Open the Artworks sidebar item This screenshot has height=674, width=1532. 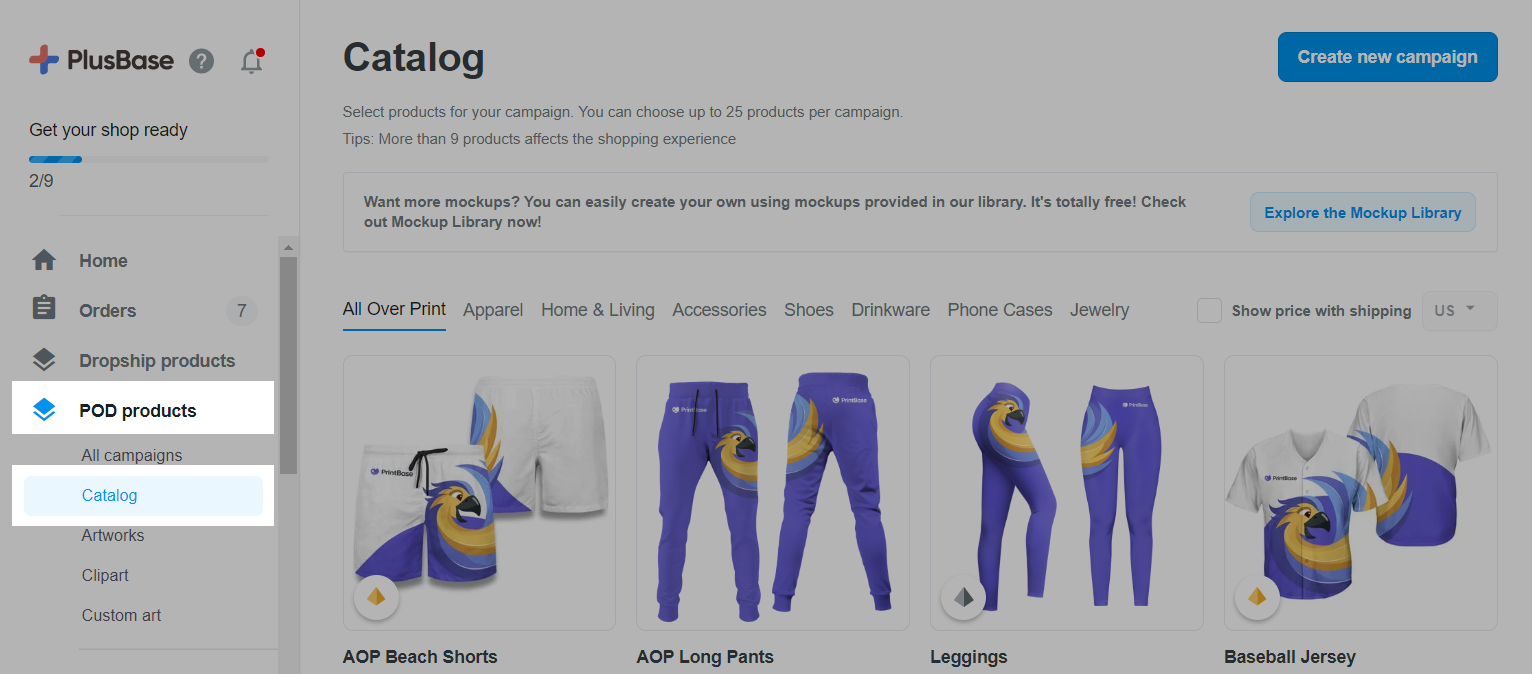[x=113, y=535]
